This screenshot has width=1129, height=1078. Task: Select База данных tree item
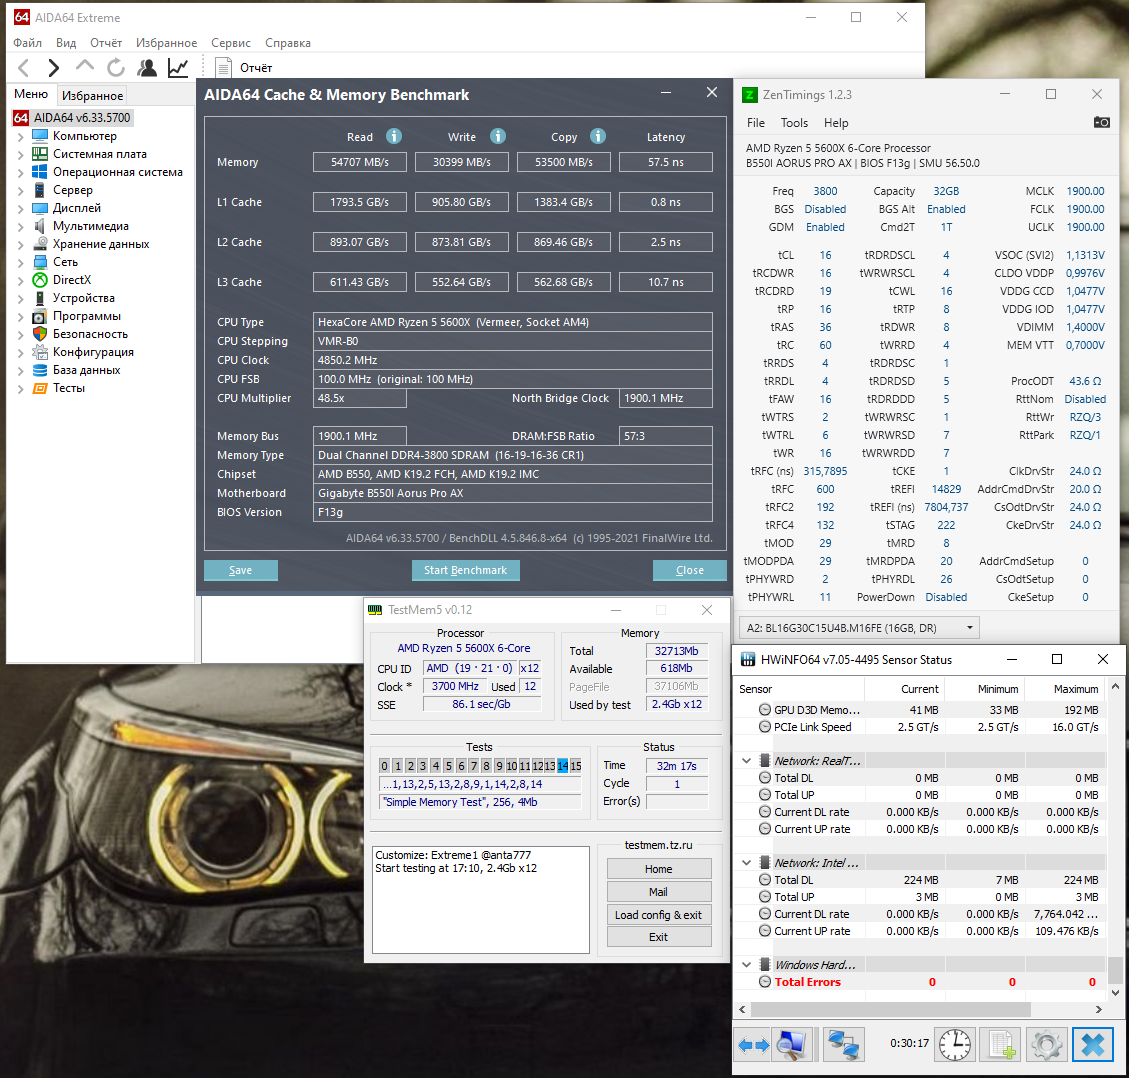86,370
